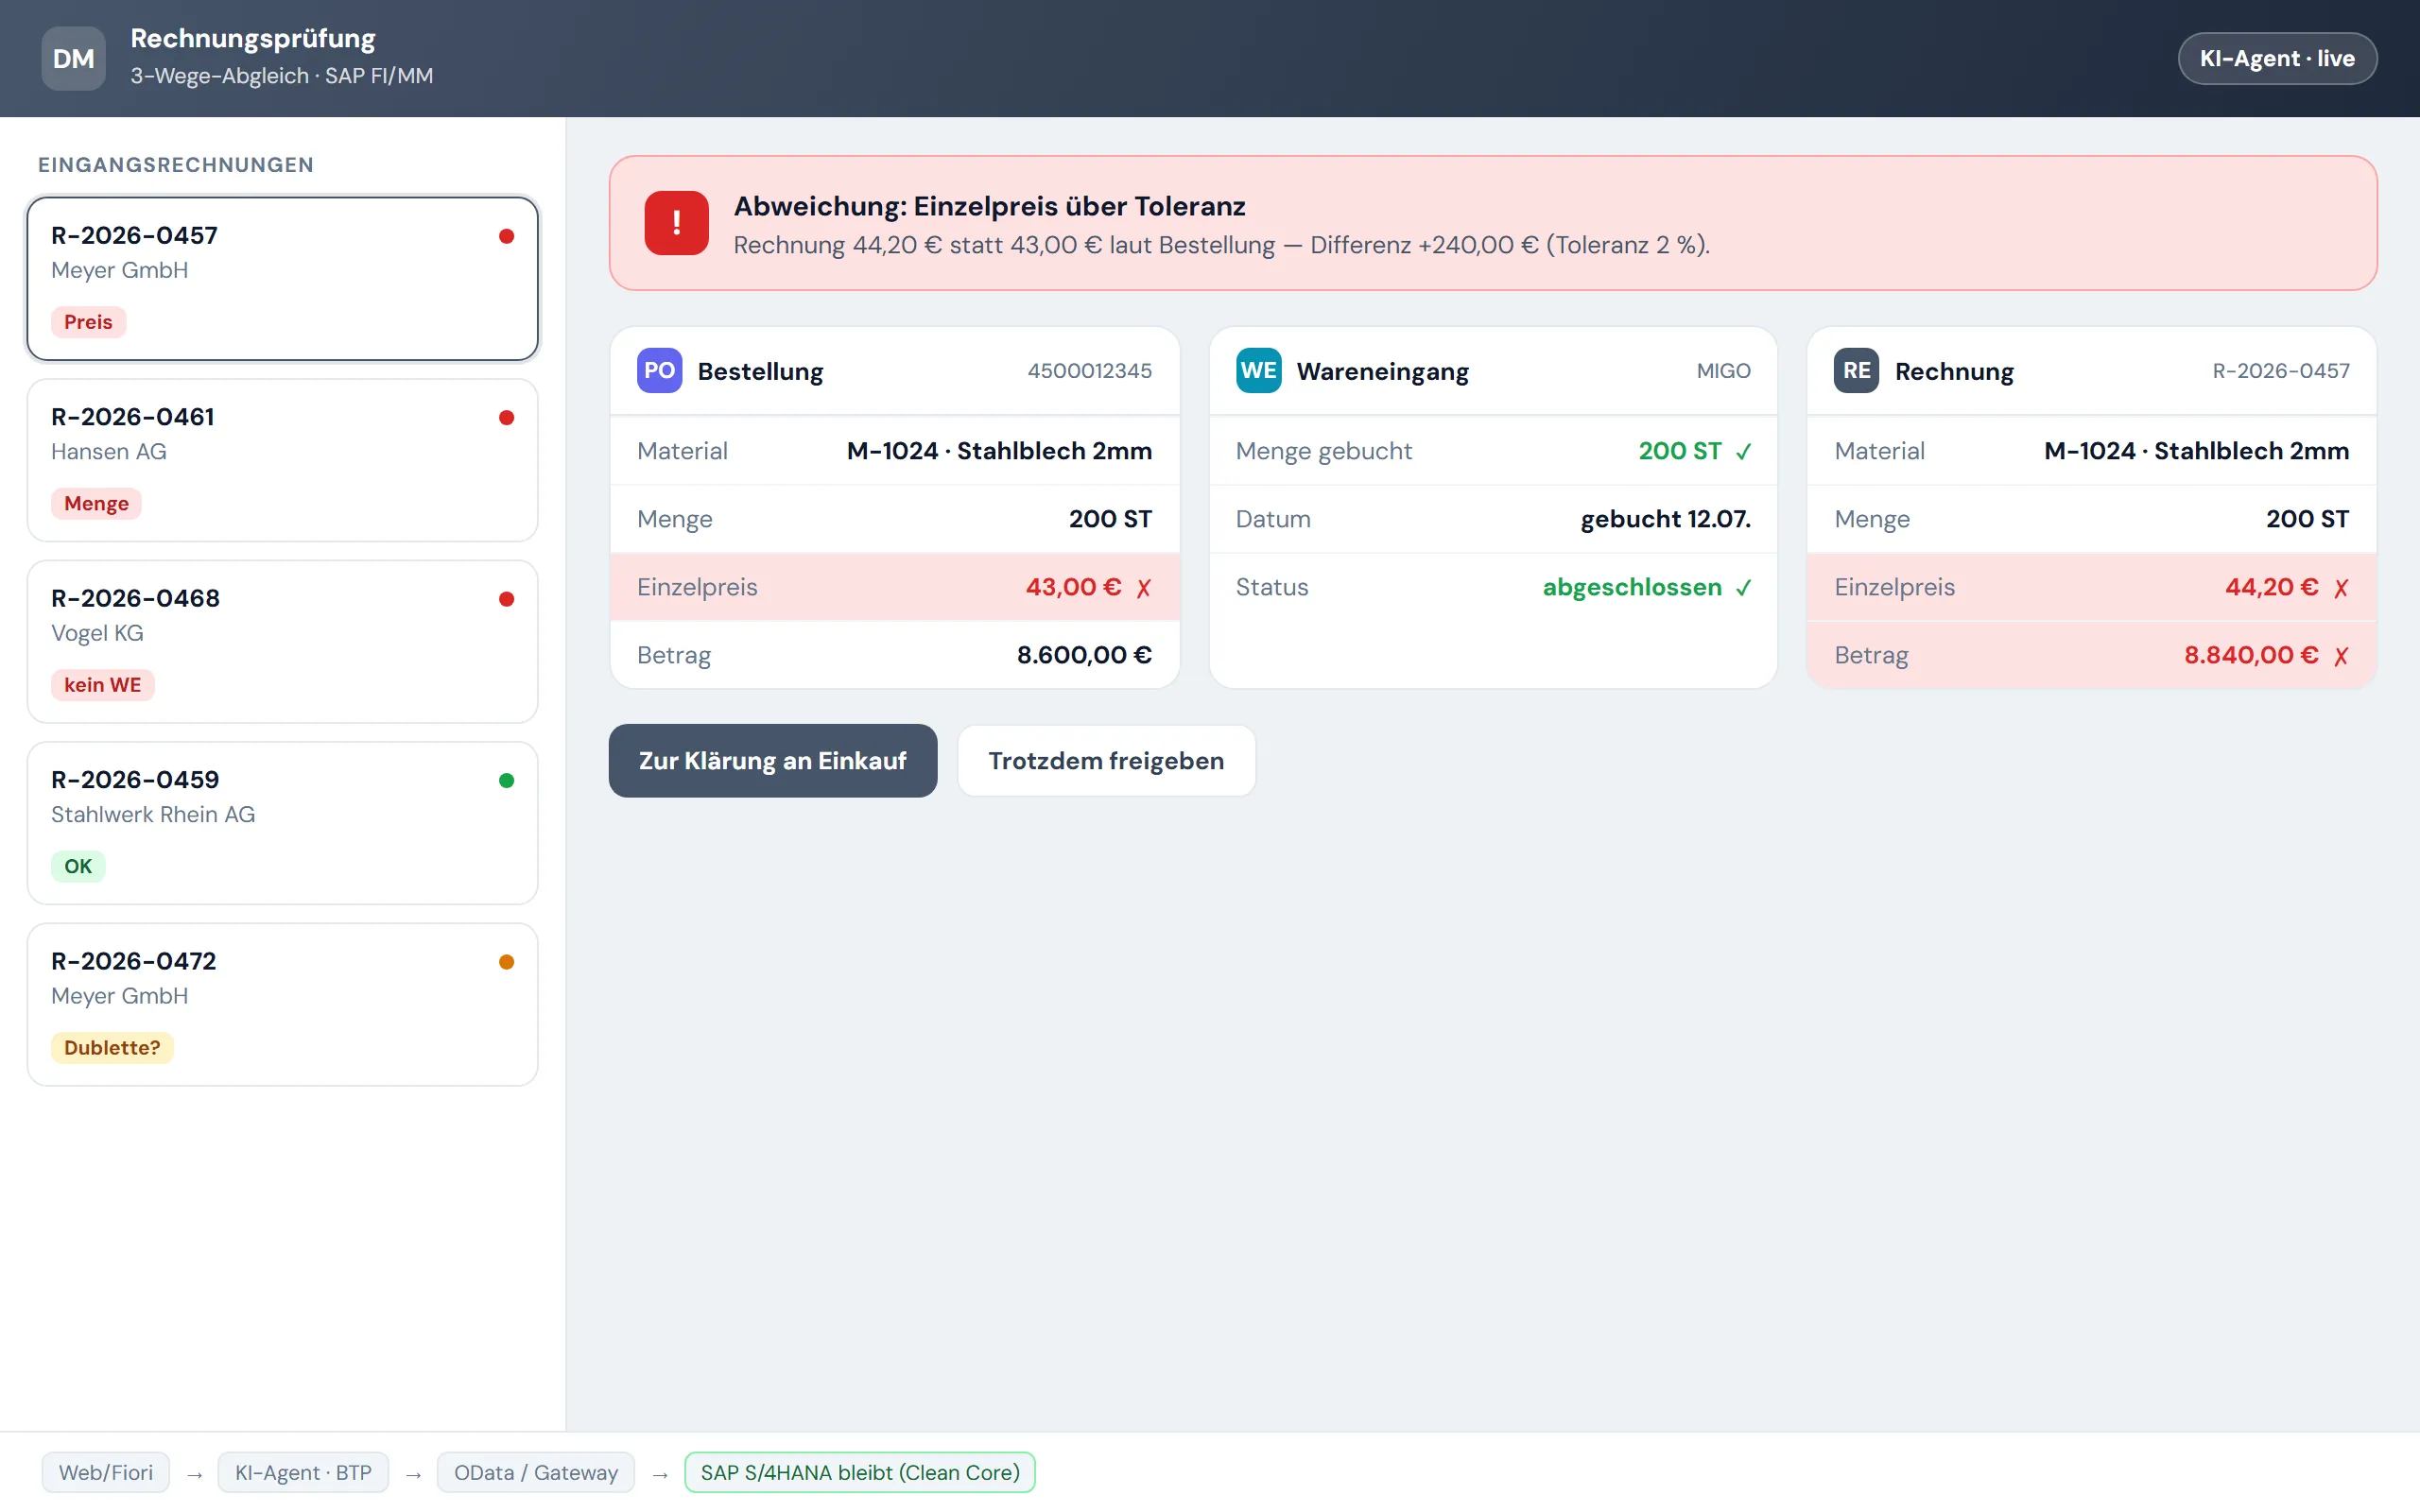Viewport: 2420px width, 1512px height.
Task: Click the order number 4500012345
Action: 1090,371
